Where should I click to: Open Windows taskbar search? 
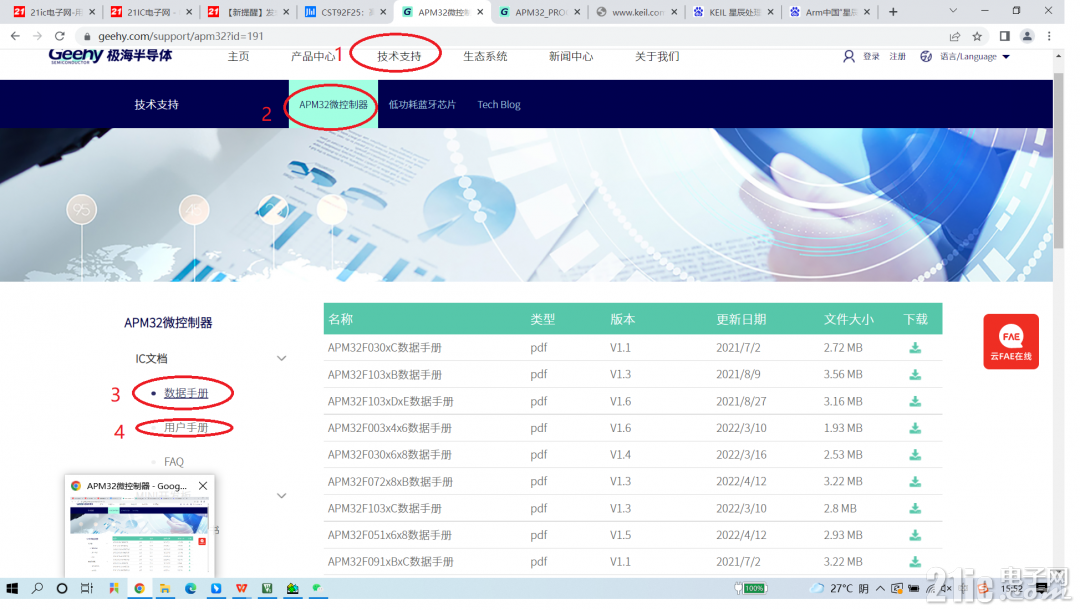37,589
